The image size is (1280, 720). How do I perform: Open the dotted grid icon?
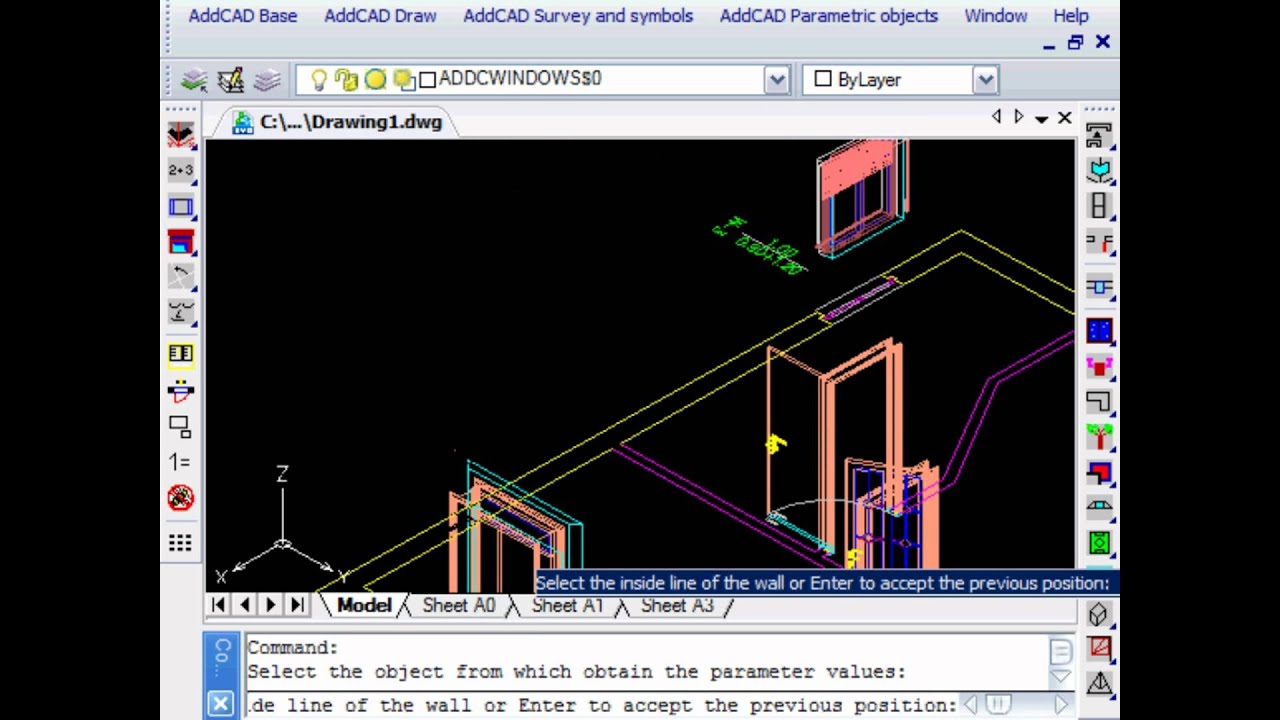point(180,542)
